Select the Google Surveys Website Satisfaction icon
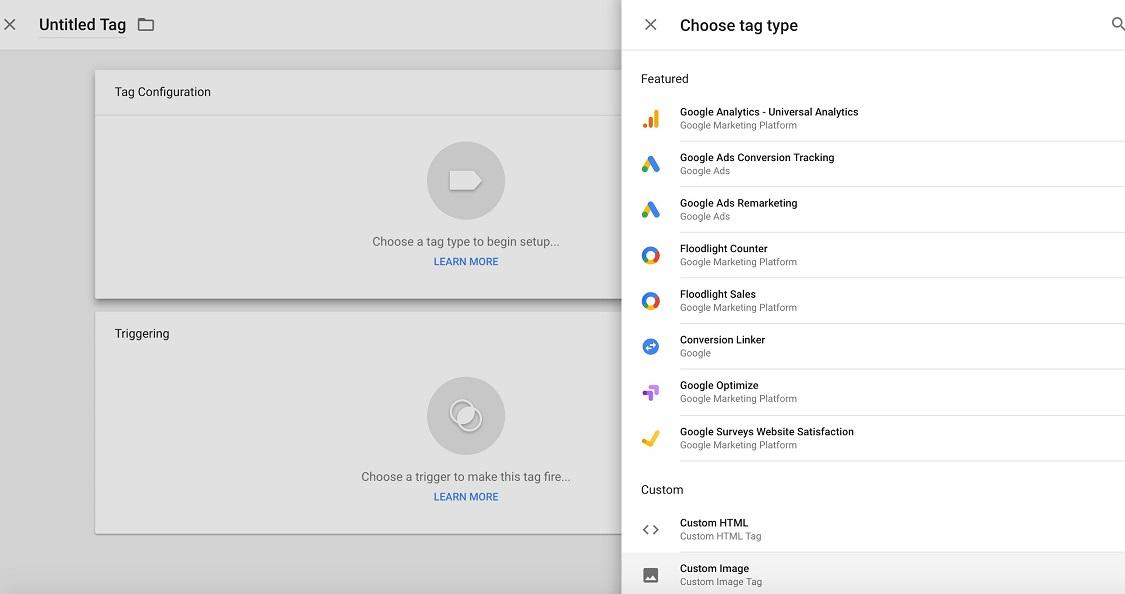This screenshot has height=594, width=1125. click(x=651, y=437)
